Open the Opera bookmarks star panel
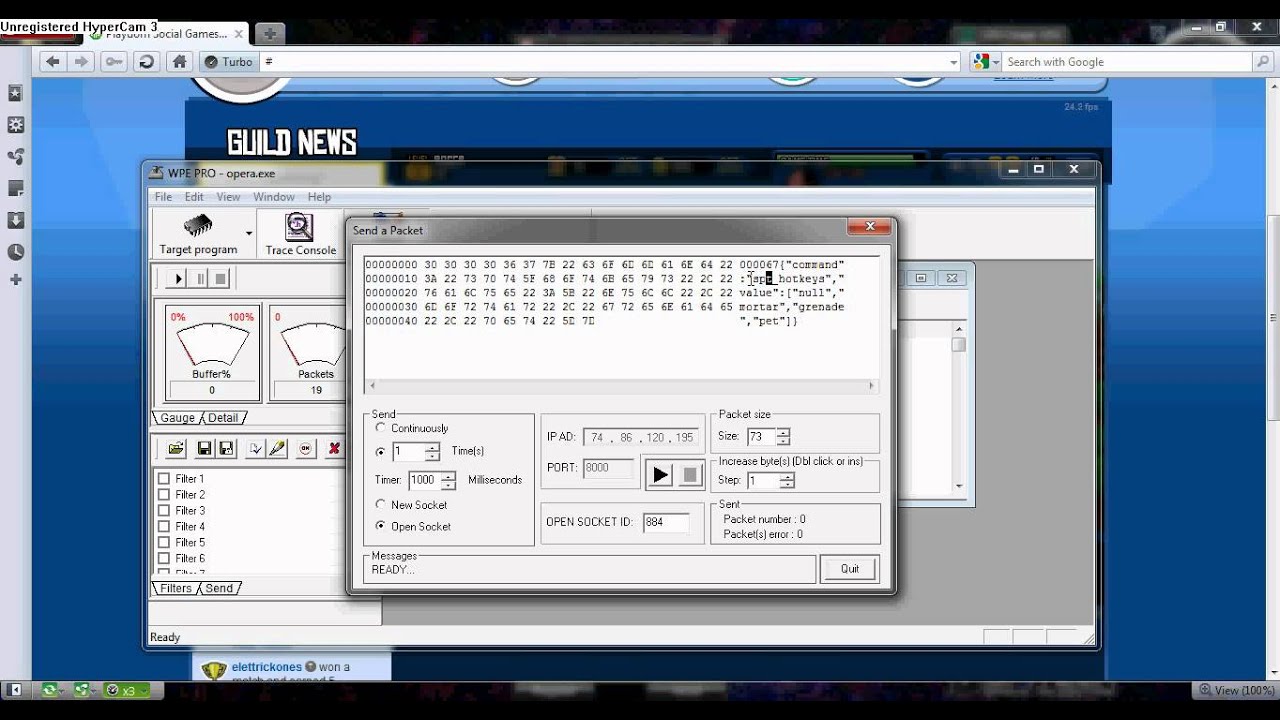The width and height of the screenshot is (1280, 720). [x=15, y=93]
